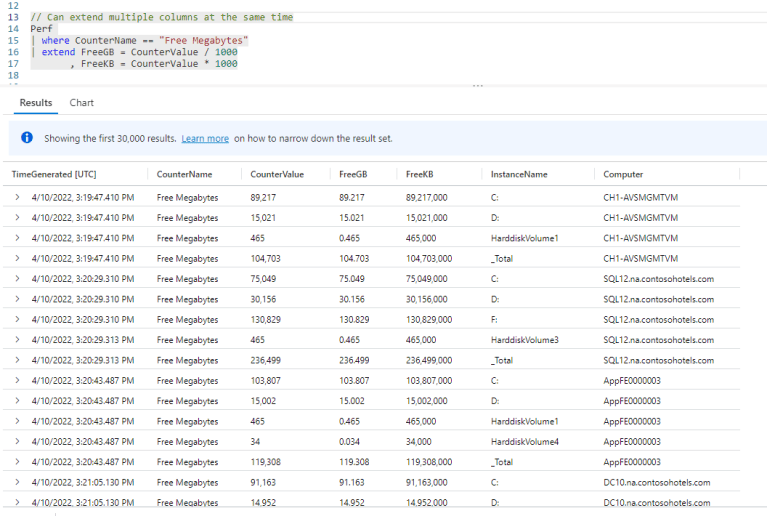Viewport: 767px width, 516px height.
Task: Sort by FreeKB column header
Action: 419,174
